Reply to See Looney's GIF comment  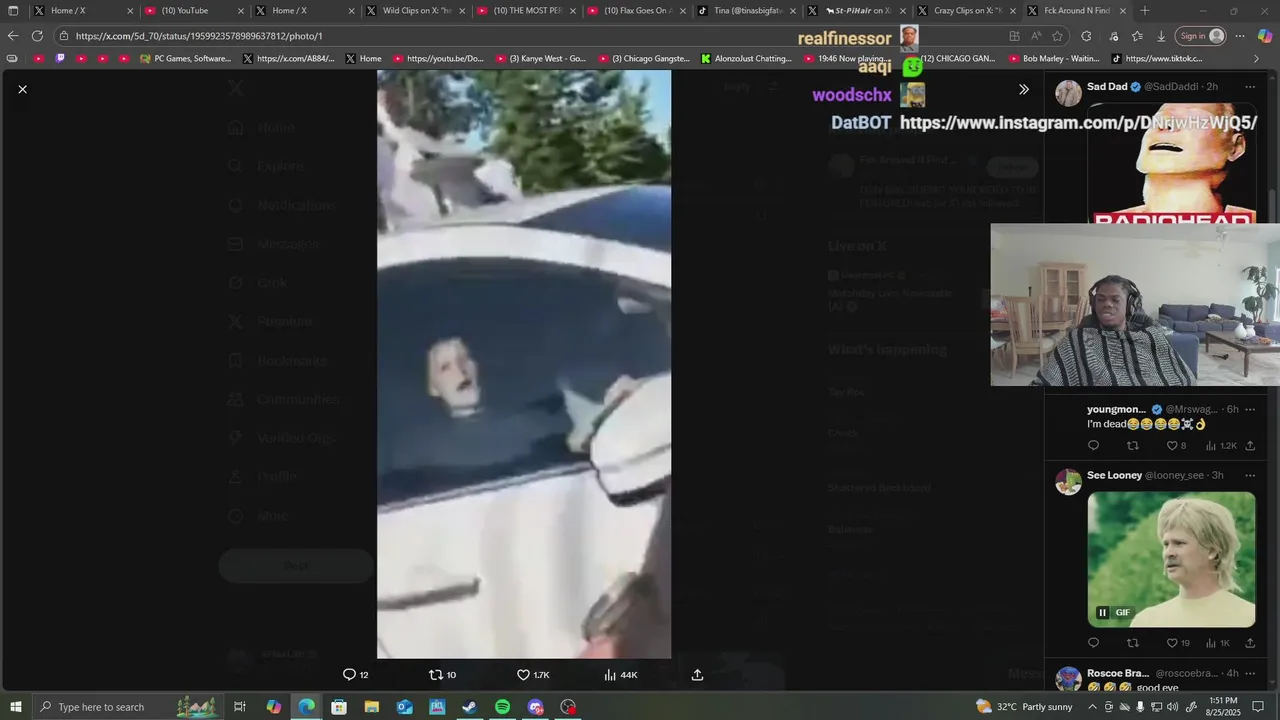1093,643
